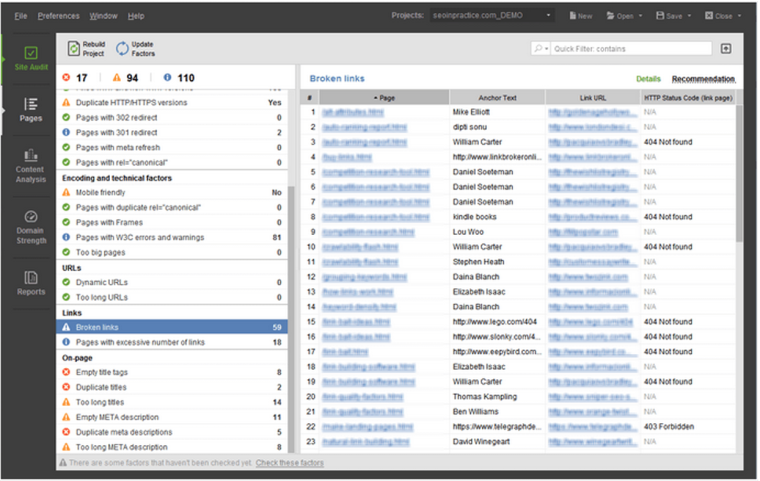Screen dimensions: 760x481
Task: Switch to the Details tab
Action: click(x=648, y=78)
